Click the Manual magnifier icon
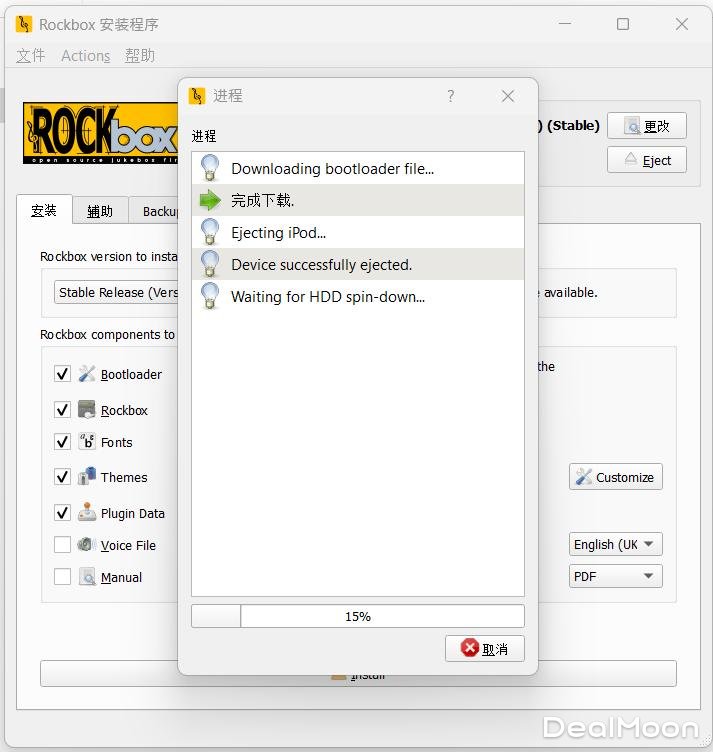This screenshot has width=713, height=752. 87,577
